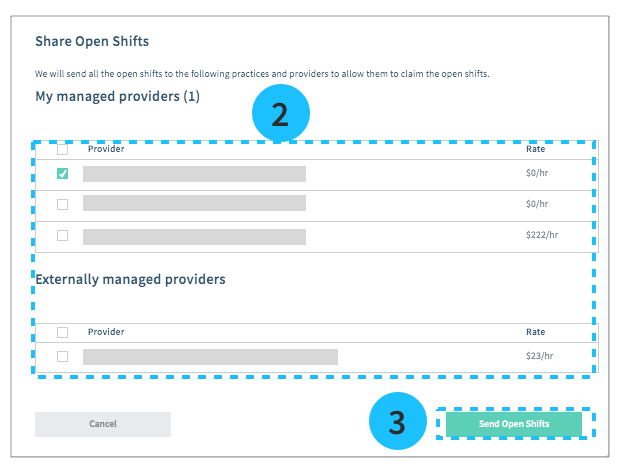Click Rate column header in managed providers table
The height and width of the screenshot is (473, 619).
(536, 150)
